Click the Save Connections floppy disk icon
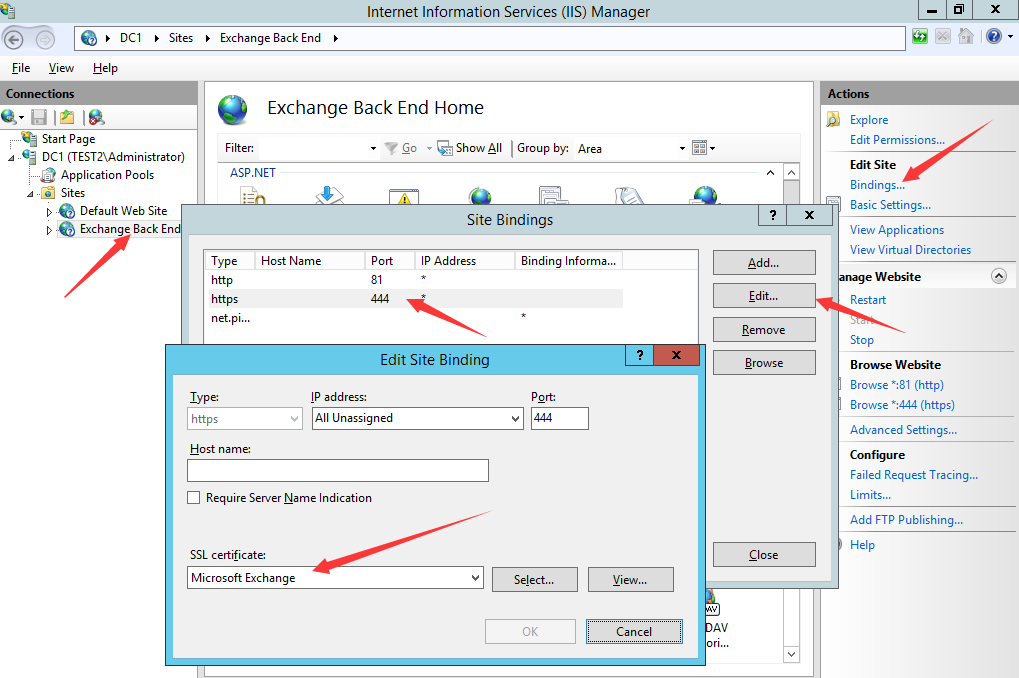The image size is (1019, 678). (x=39, y=117)
